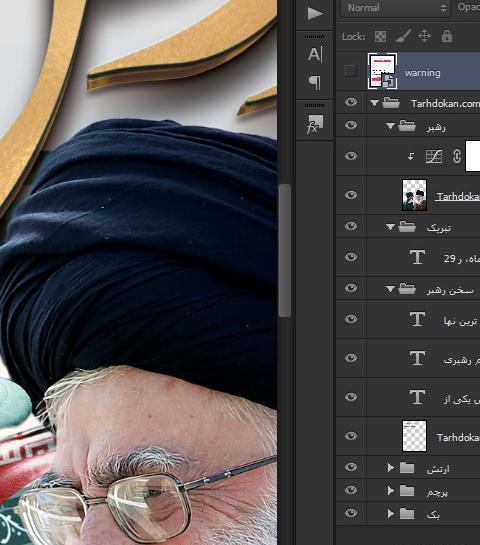Collapse the سخن رهبر group

point(390,289)
